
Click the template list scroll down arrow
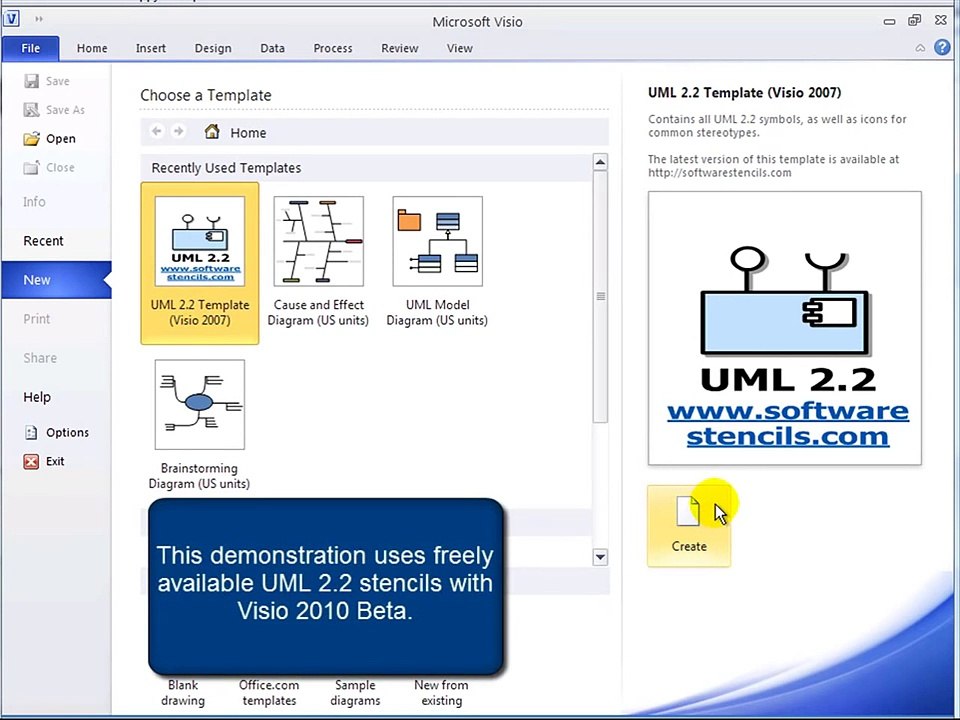pos(600,557)
